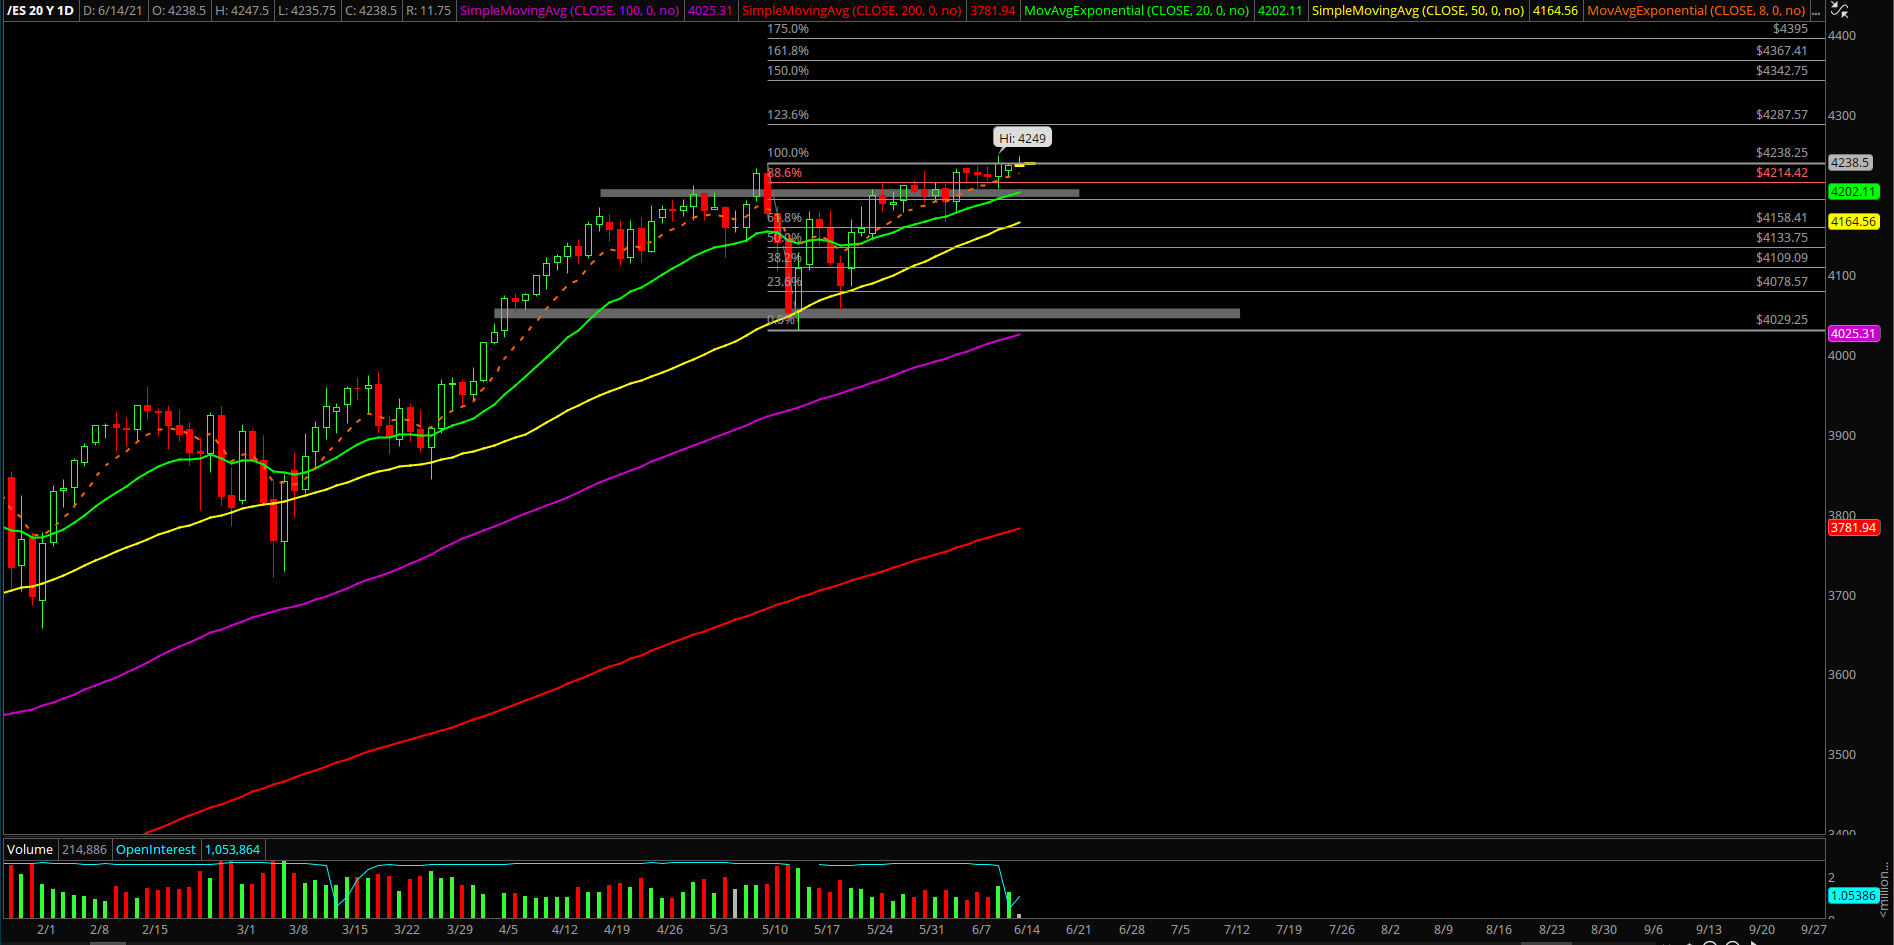This screenshot has width=1894, height=945.
Task: Click the 6/14 date on time axis
Action: (1027, 930)
